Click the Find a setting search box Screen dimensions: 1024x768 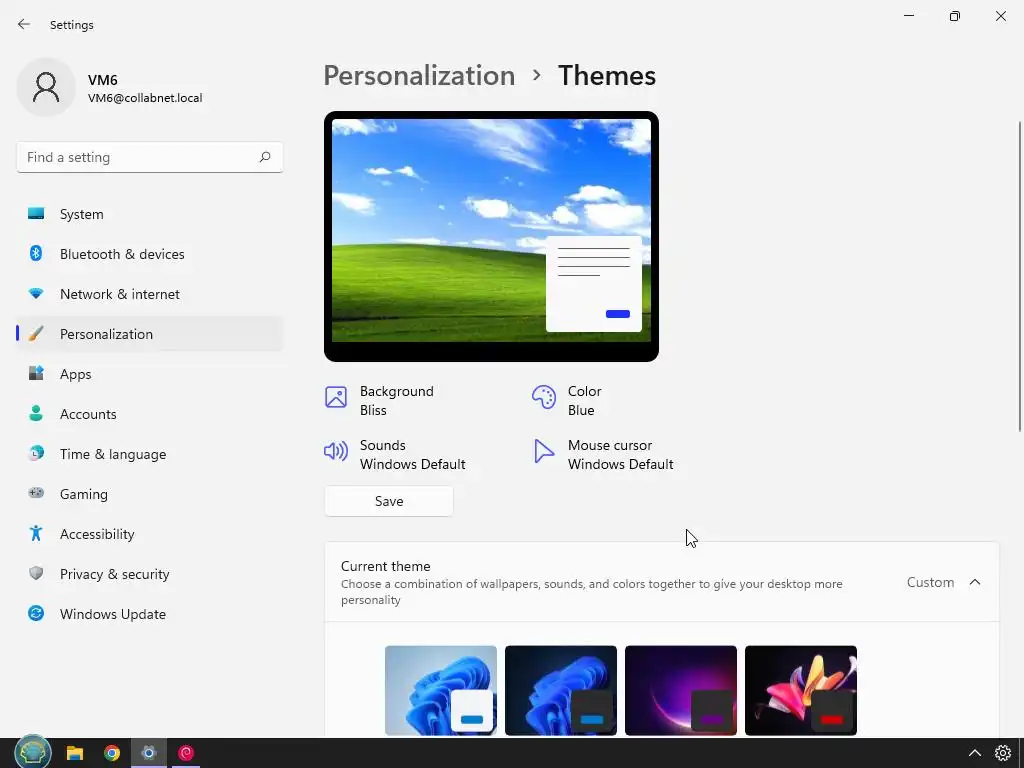(x=150, y=157)
